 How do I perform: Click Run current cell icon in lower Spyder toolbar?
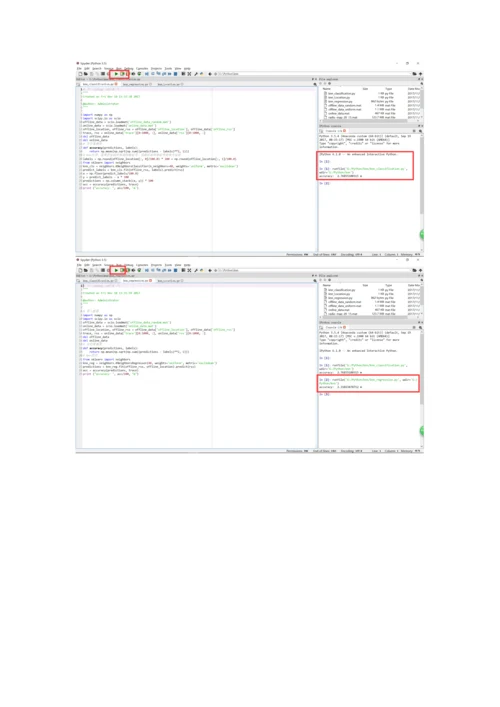(123, 271)
